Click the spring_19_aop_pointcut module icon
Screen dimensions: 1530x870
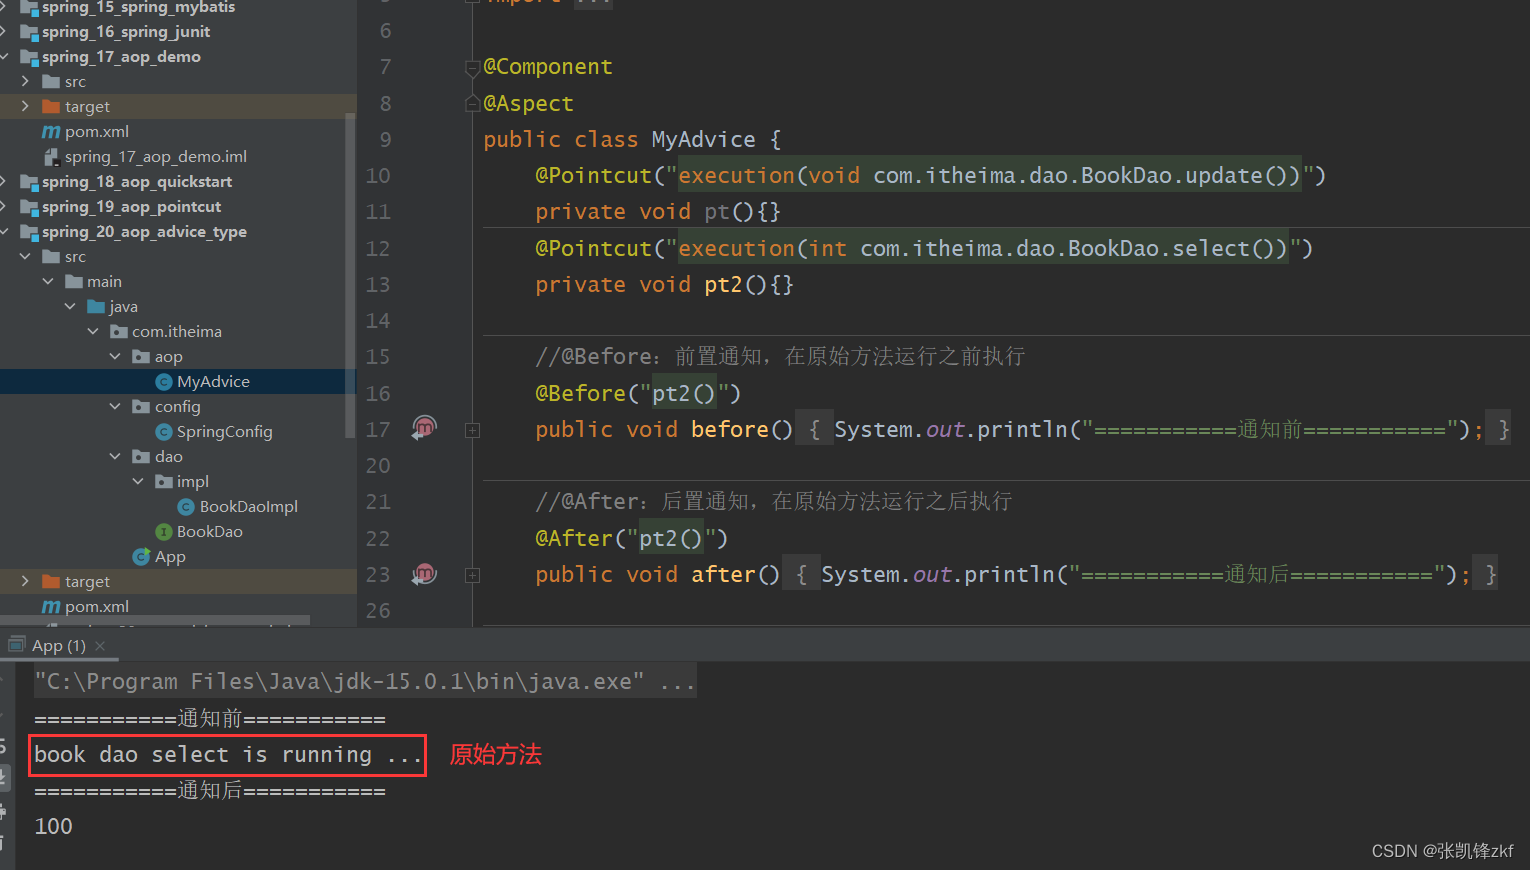(x=29, y=207)
